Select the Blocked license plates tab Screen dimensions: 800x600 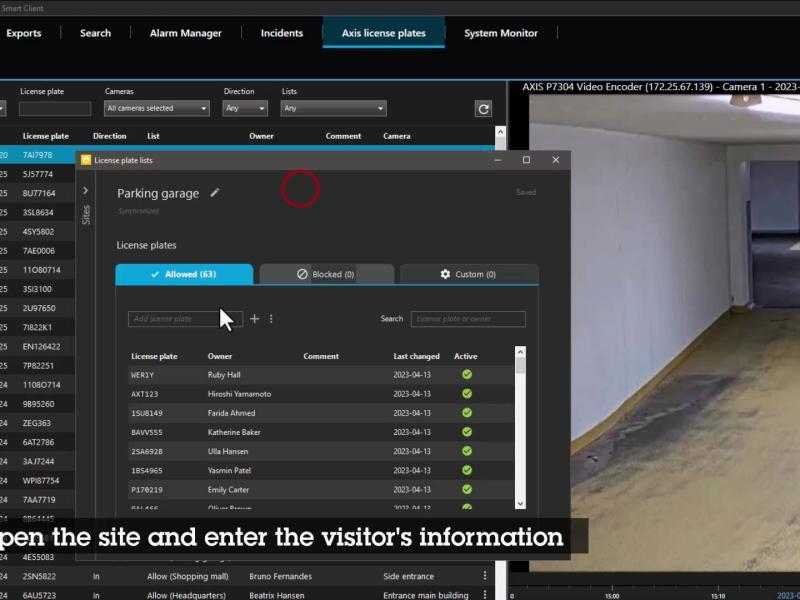(325, 274)
